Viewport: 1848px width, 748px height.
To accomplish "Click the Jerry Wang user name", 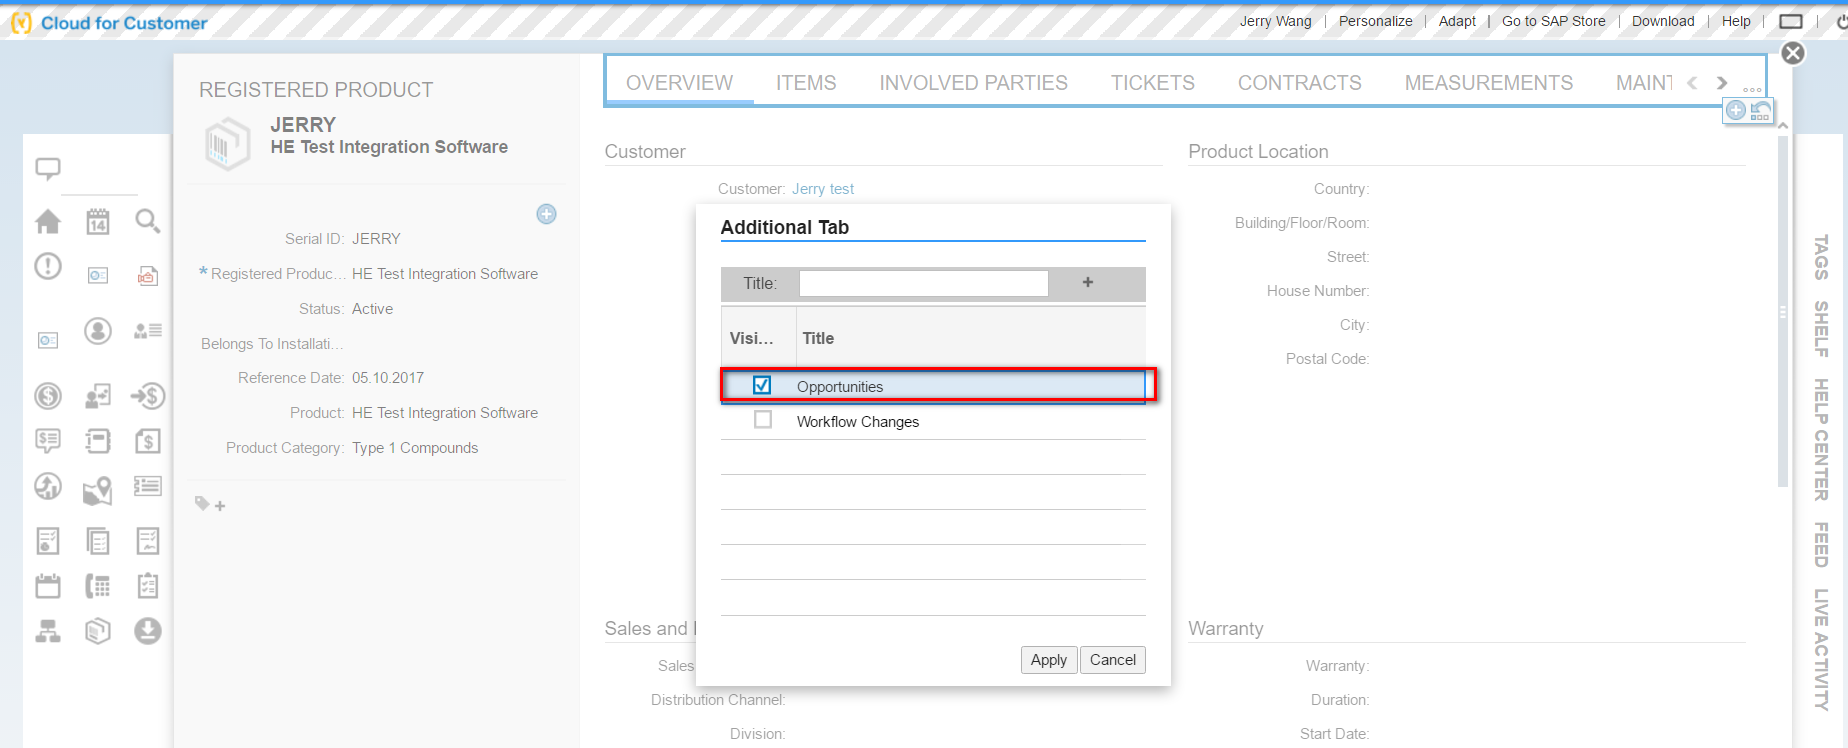I will [x=1275, y=21].
